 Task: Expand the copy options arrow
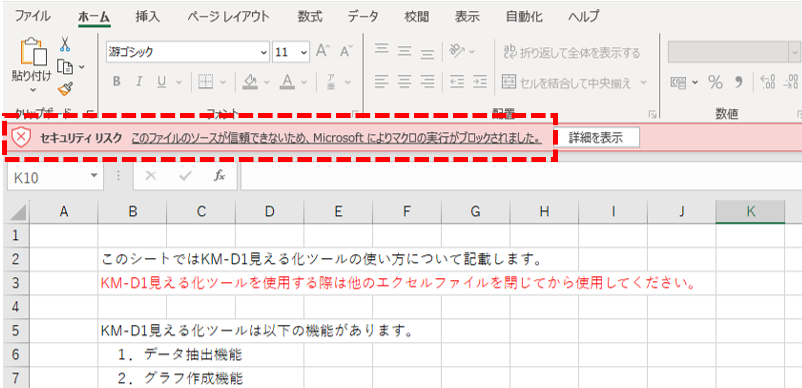click(x=82, y=66)
